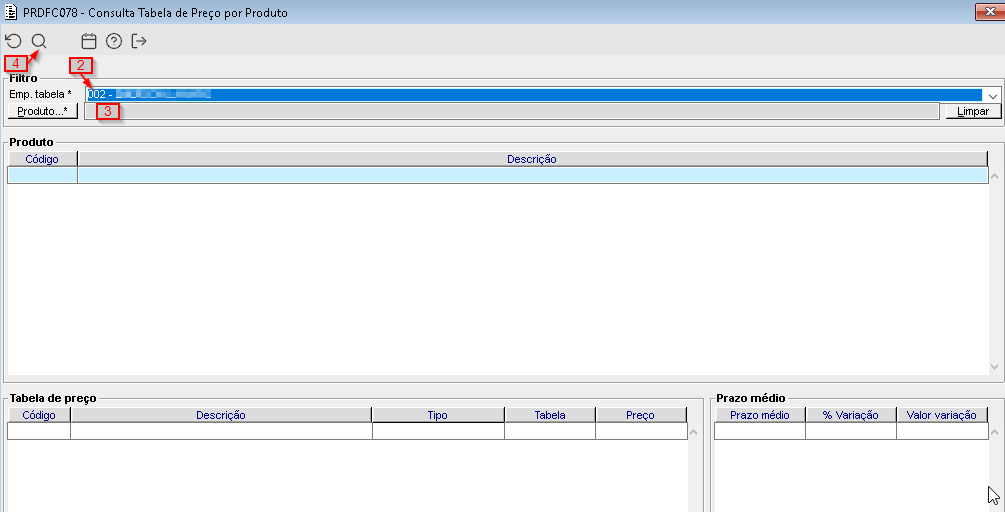Screen dimensions: 1005x512
Task: Click the Prazo médio column header
Action: (760, 415)
